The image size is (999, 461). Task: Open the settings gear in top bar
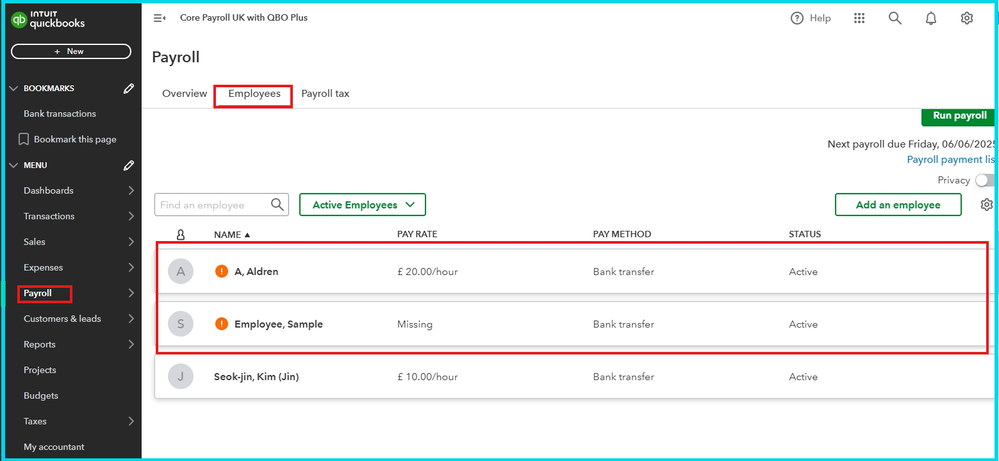(967, 18)
